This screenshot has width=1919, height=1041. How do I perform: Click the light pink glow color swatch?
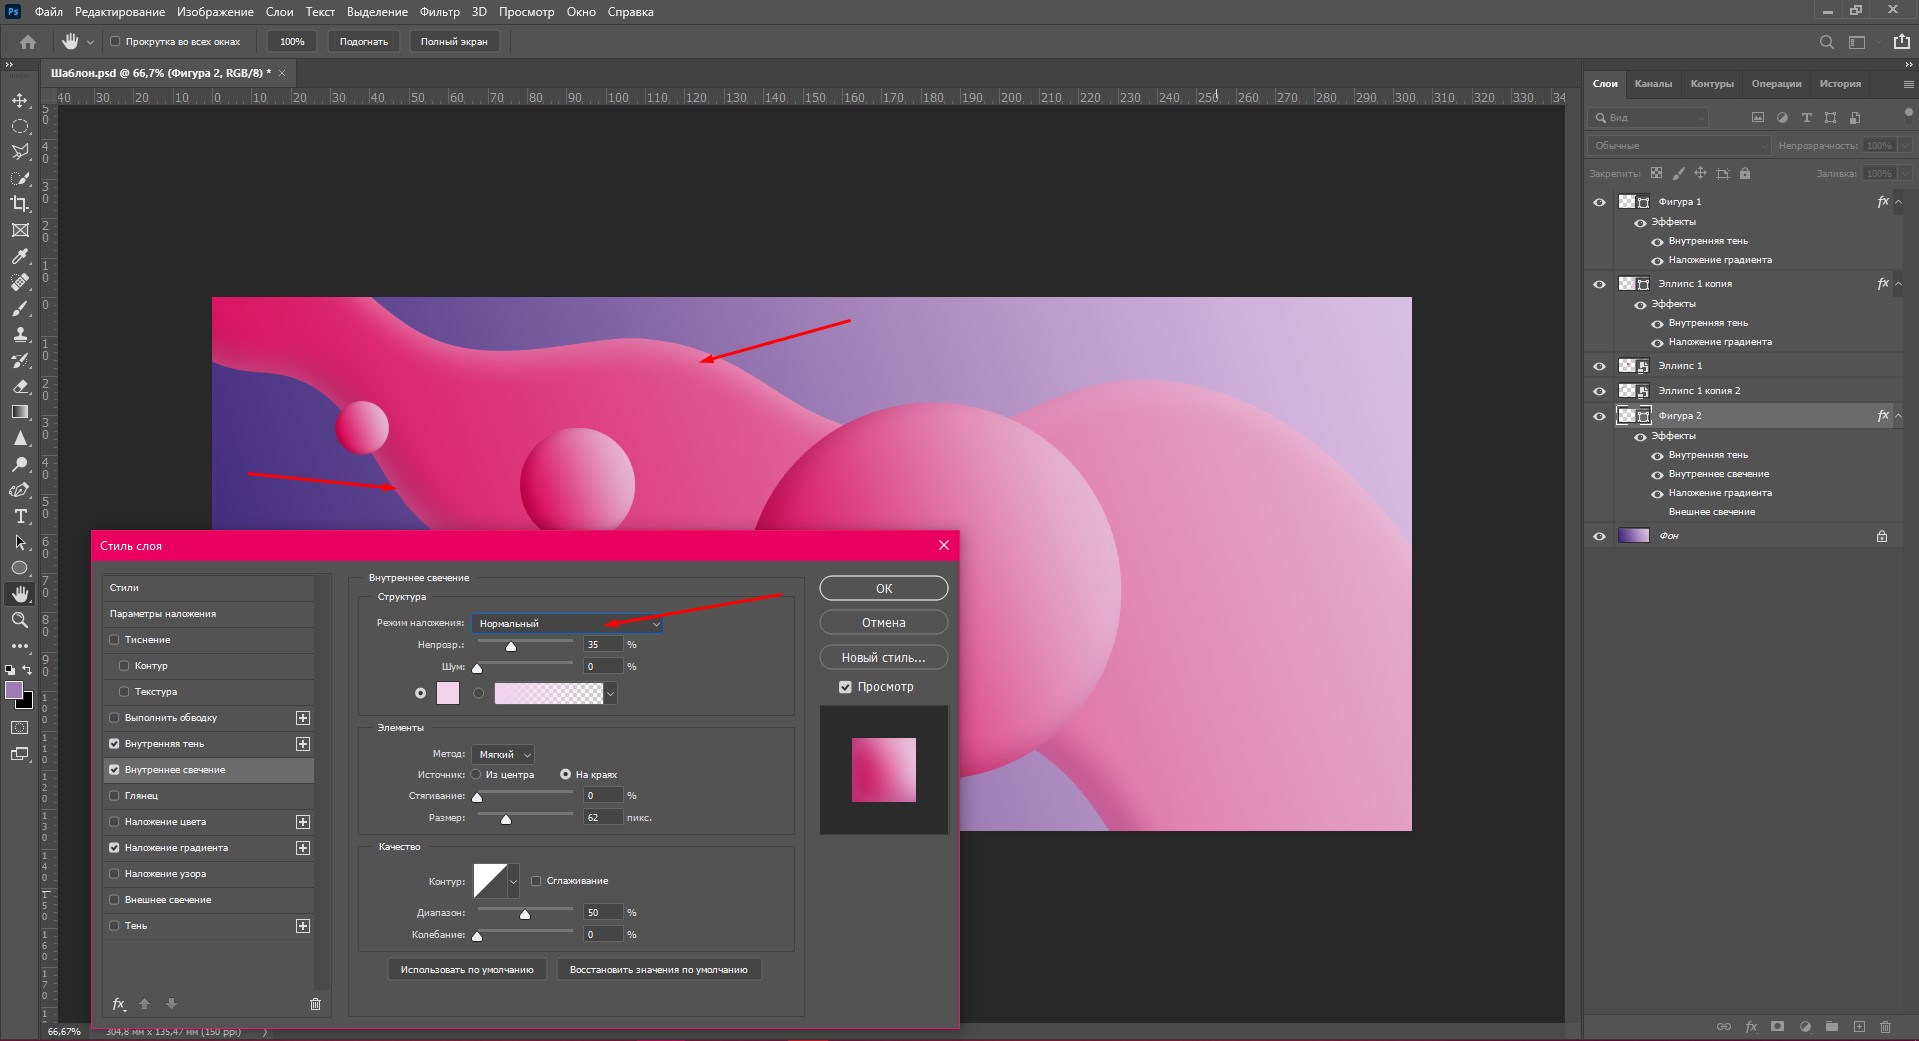tap(448, 693)
